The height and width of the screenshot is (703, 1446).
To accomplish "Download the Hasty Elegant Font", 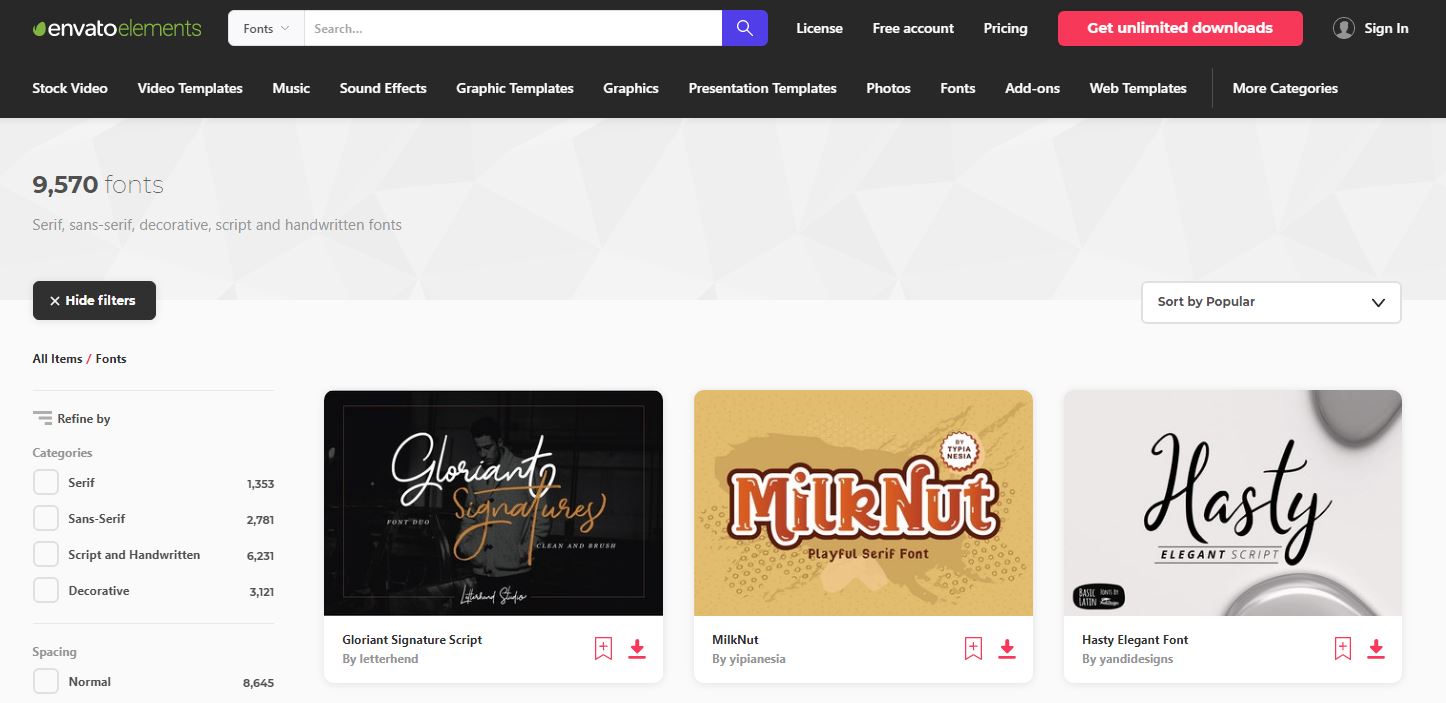I will click(x=1376, y=649).
